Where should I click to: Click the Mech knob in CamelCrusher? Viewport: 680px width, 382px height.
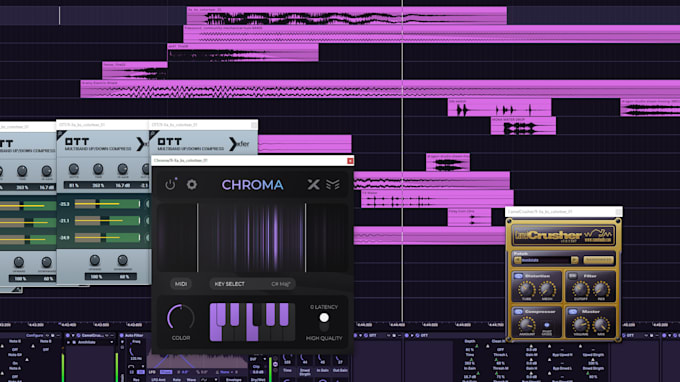547,289
